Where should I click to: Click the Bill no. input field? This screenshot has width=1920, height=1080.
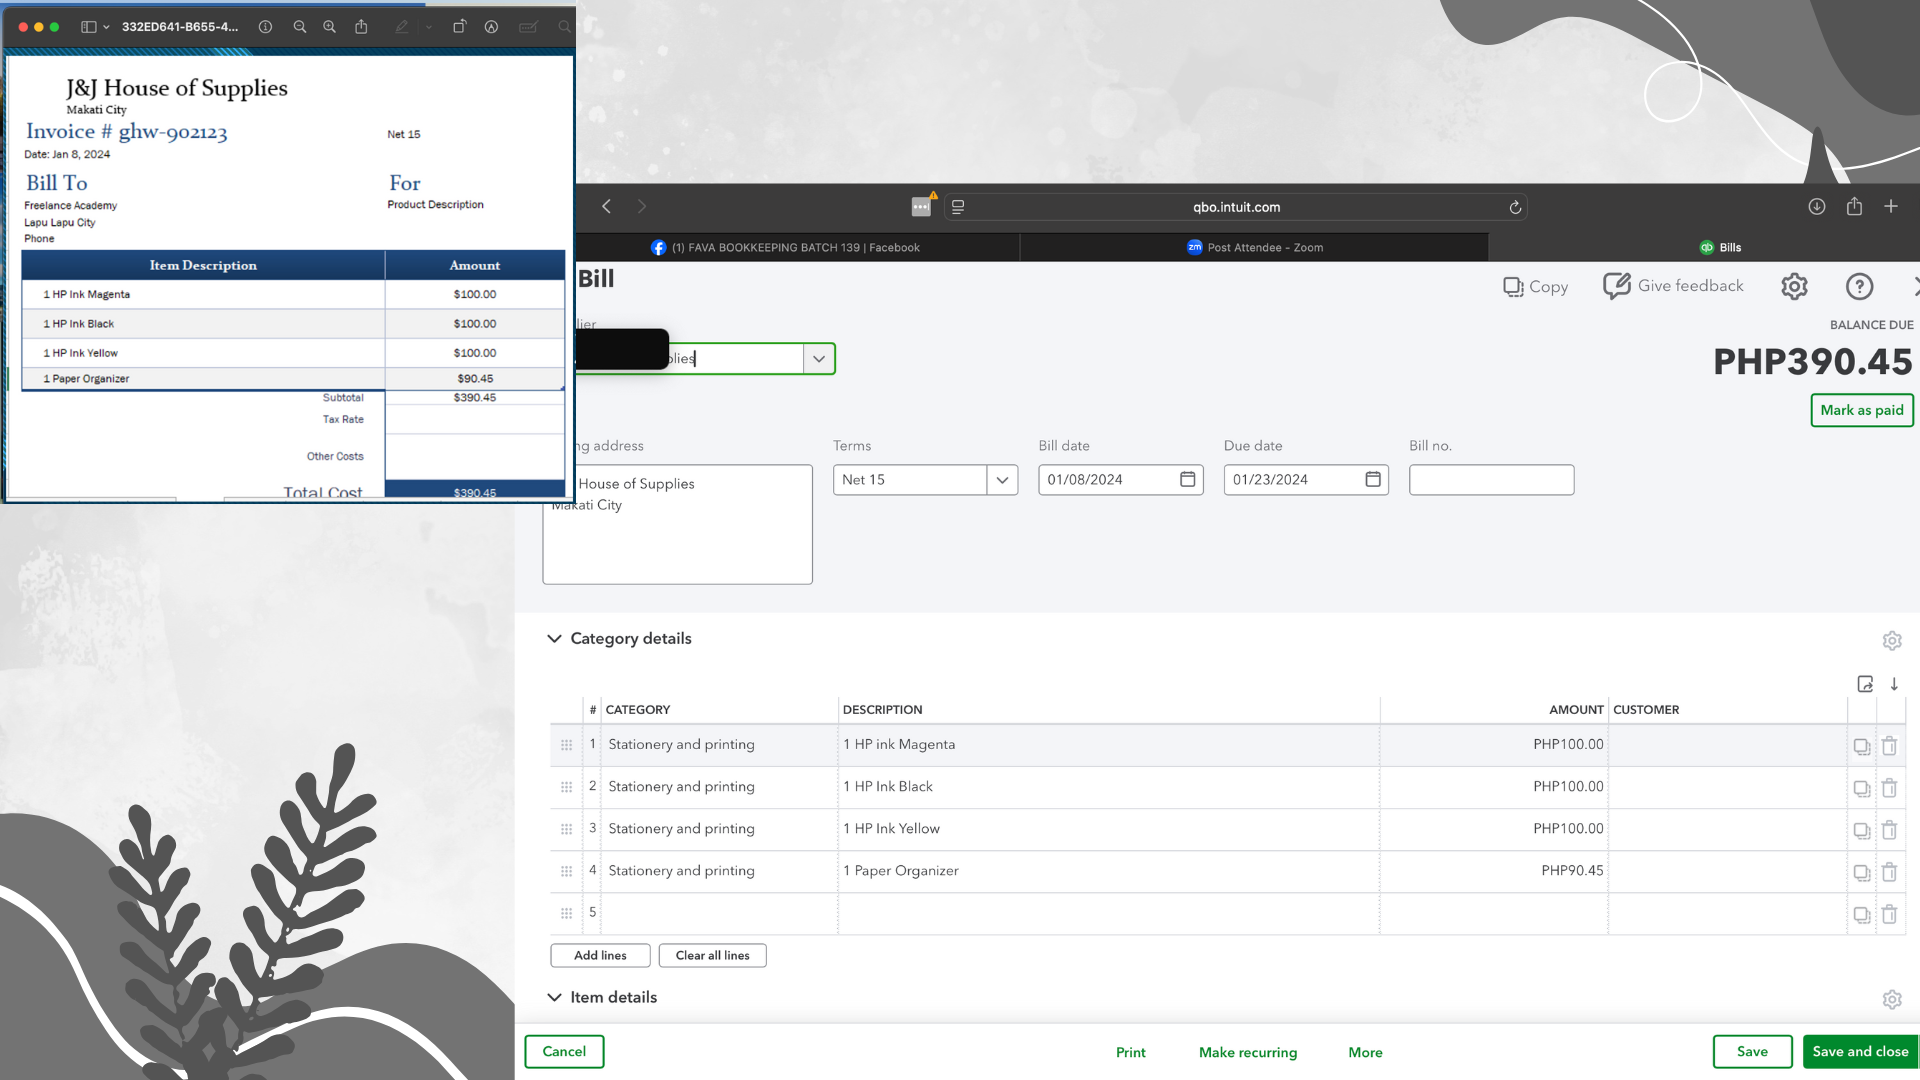[x=1490, y=480]
